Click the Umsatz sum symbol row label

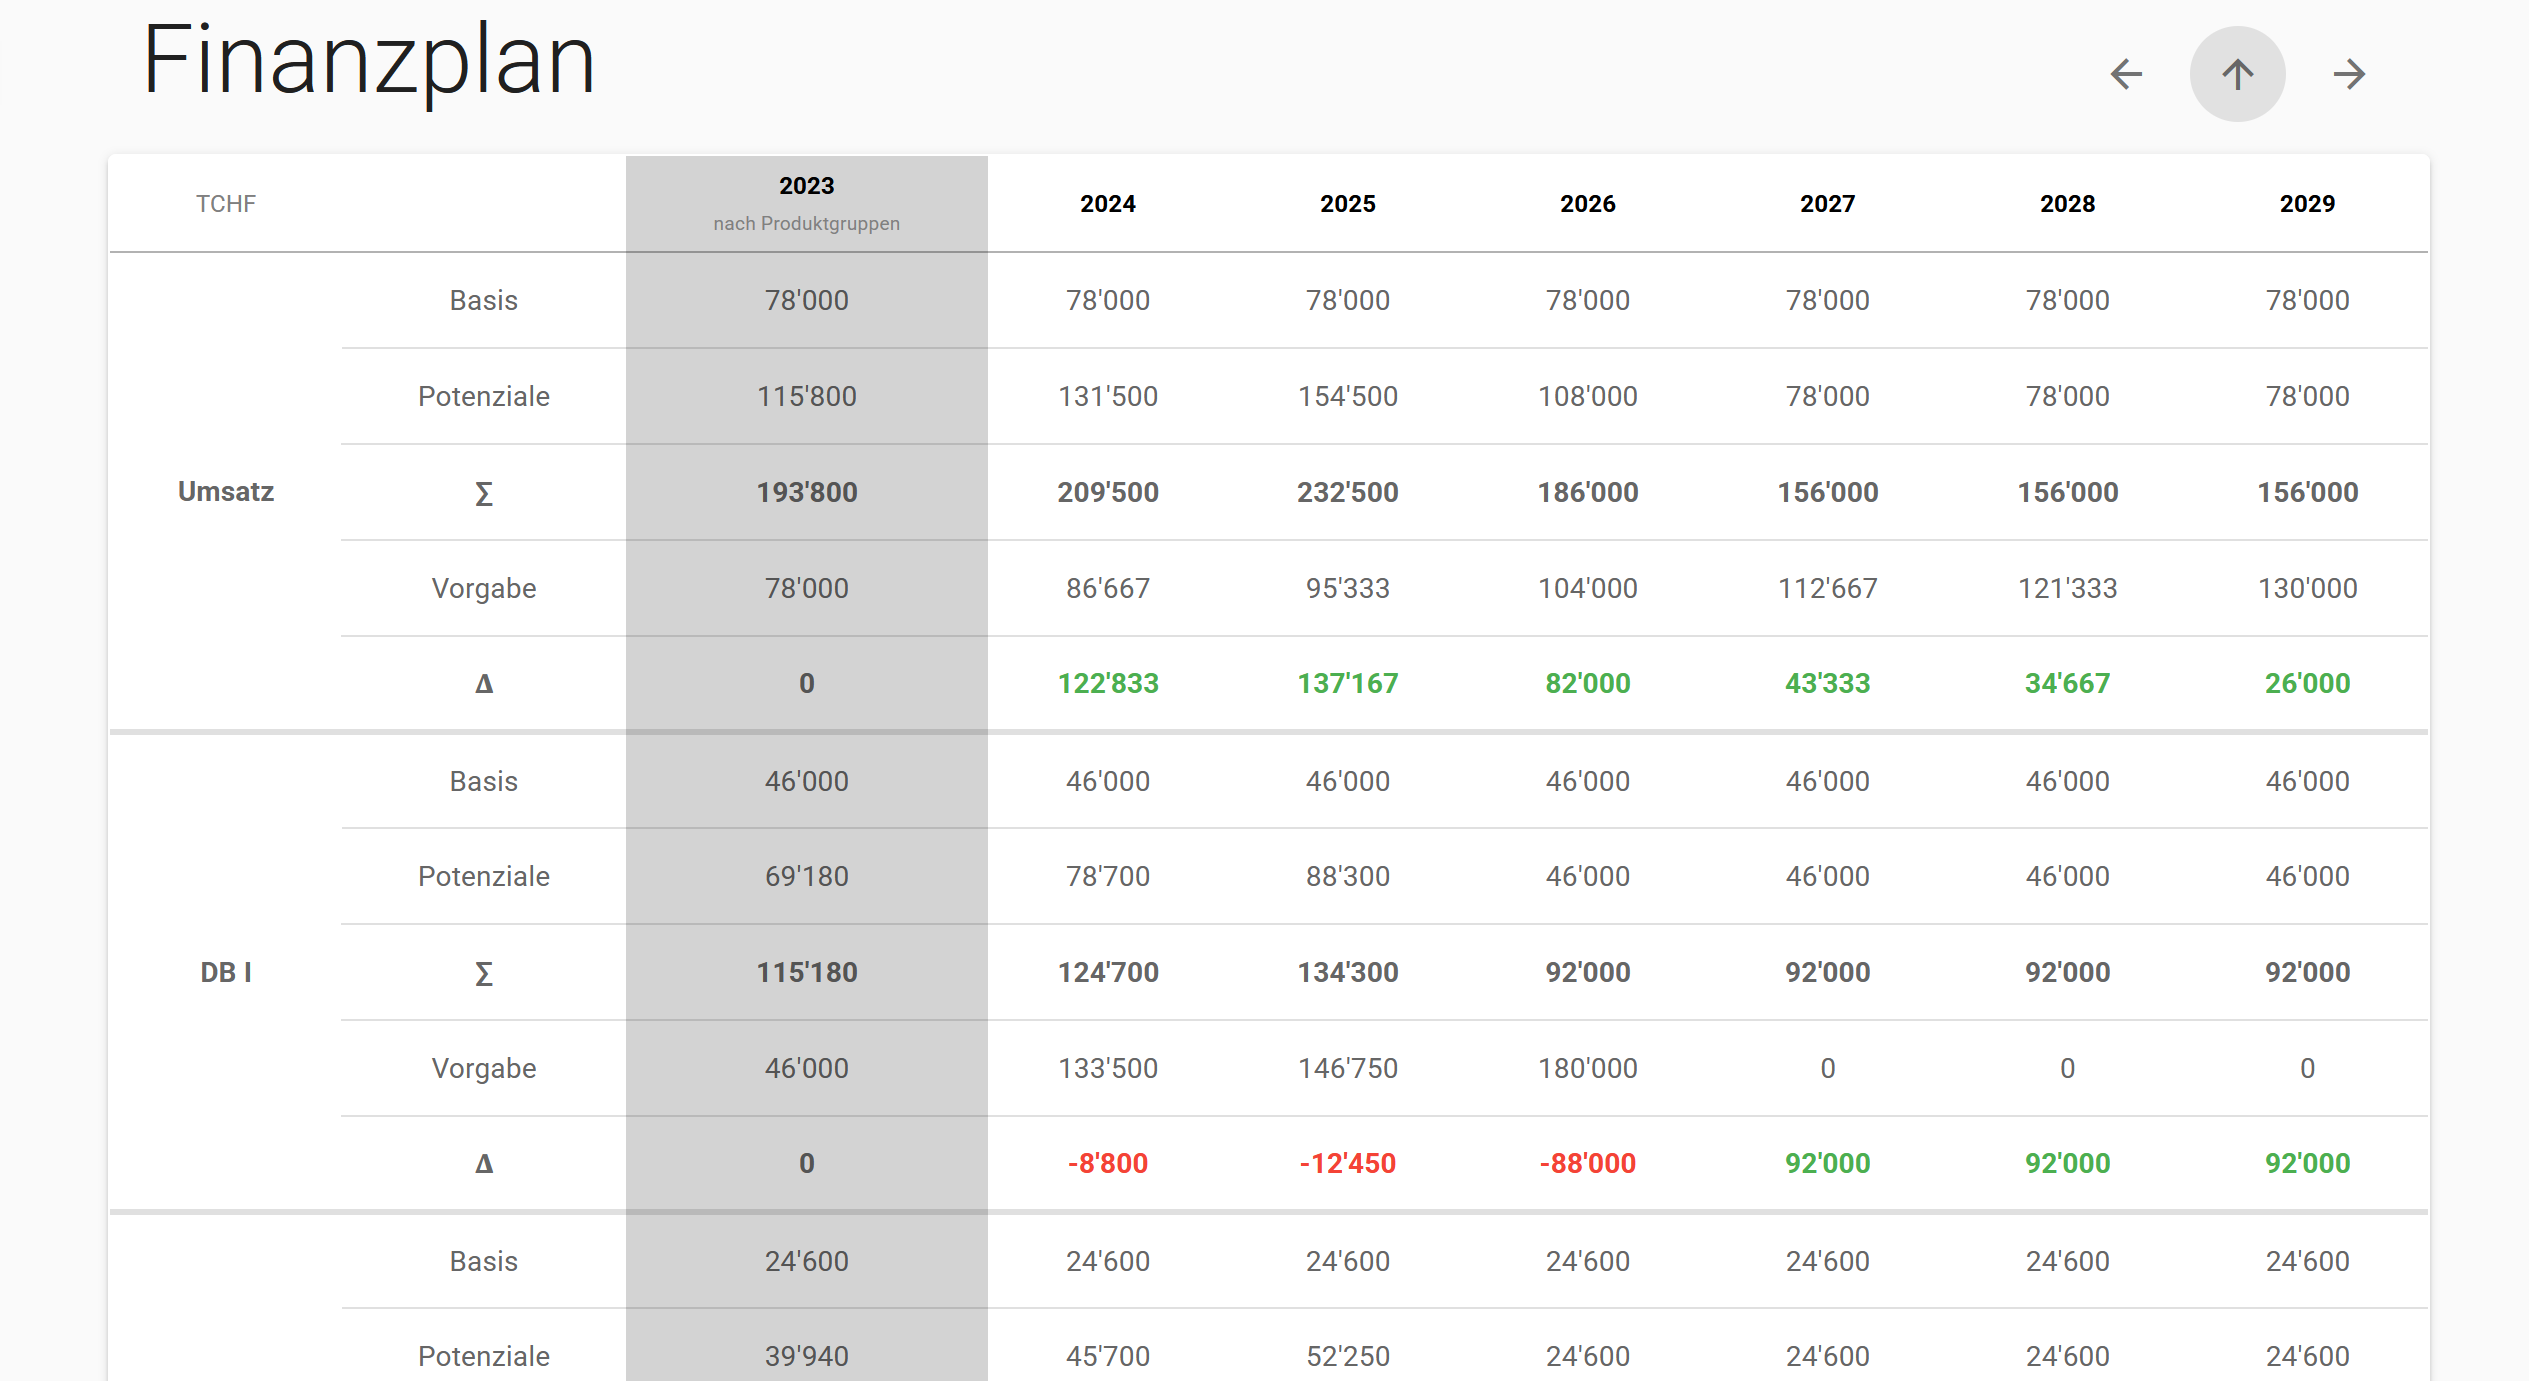pyautogui.click(x=484, y=493)
